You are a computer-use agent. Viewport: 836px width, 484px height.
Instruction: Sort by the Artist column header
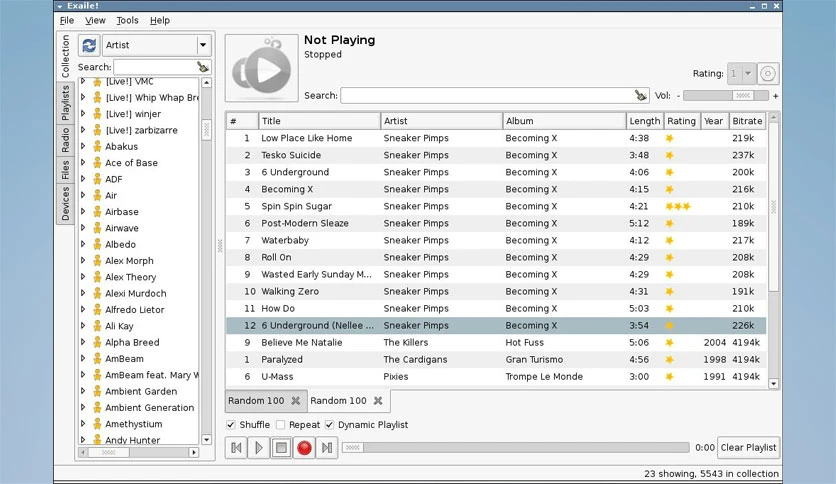pyautogui.click(x=441, y=121)
